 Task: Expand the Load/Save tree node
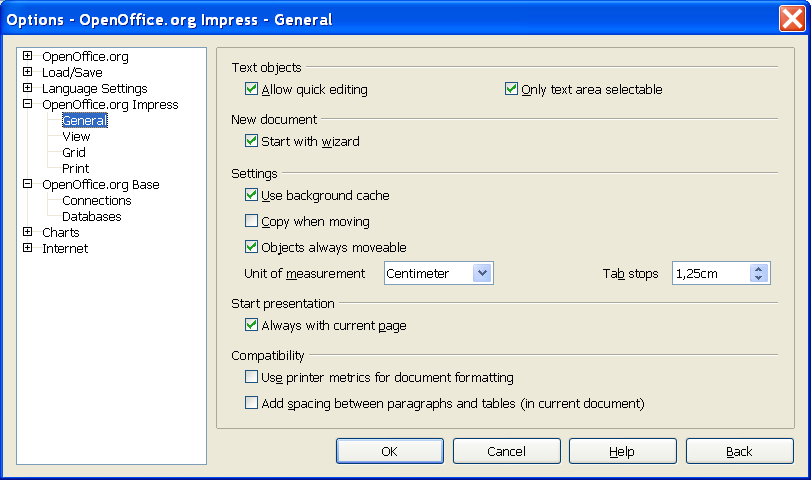click(x=28, y=71)
